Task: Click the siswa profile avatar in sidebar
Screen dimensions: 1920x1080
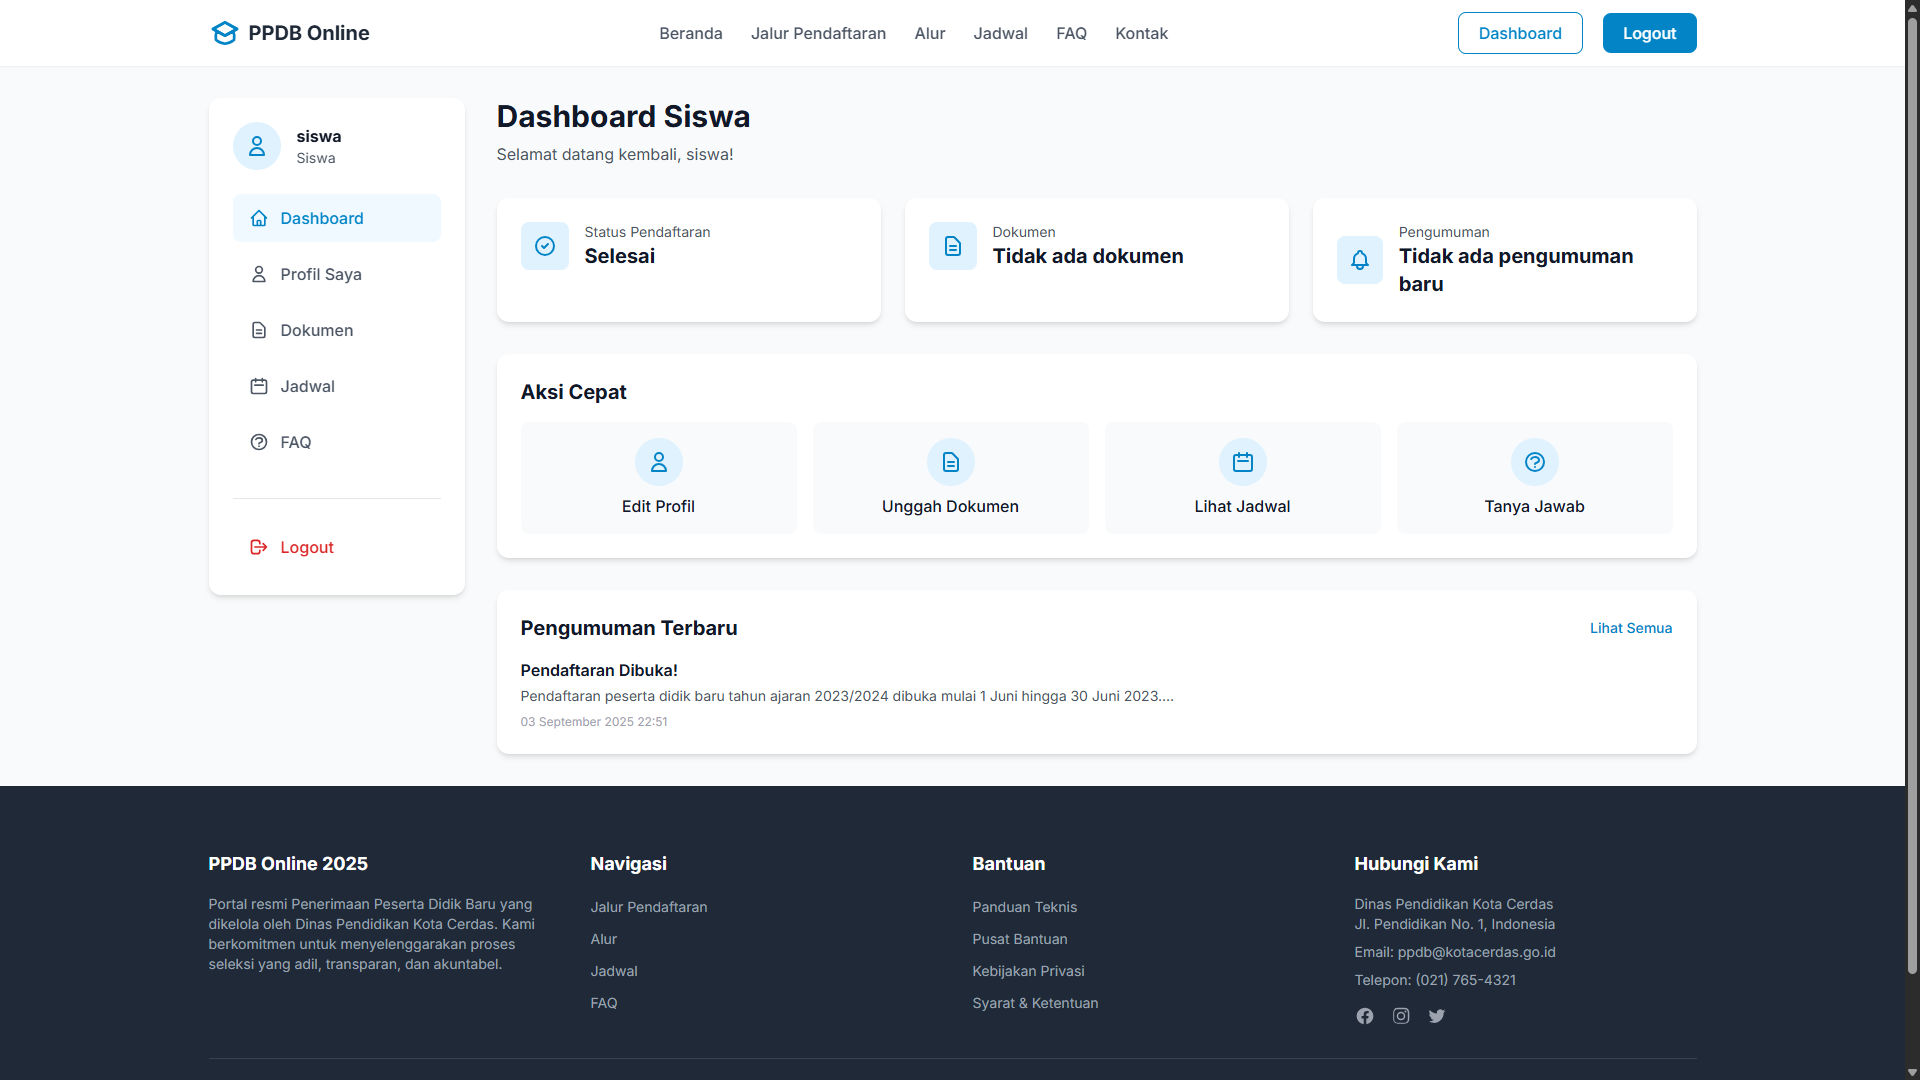Action: pos(257,145)
